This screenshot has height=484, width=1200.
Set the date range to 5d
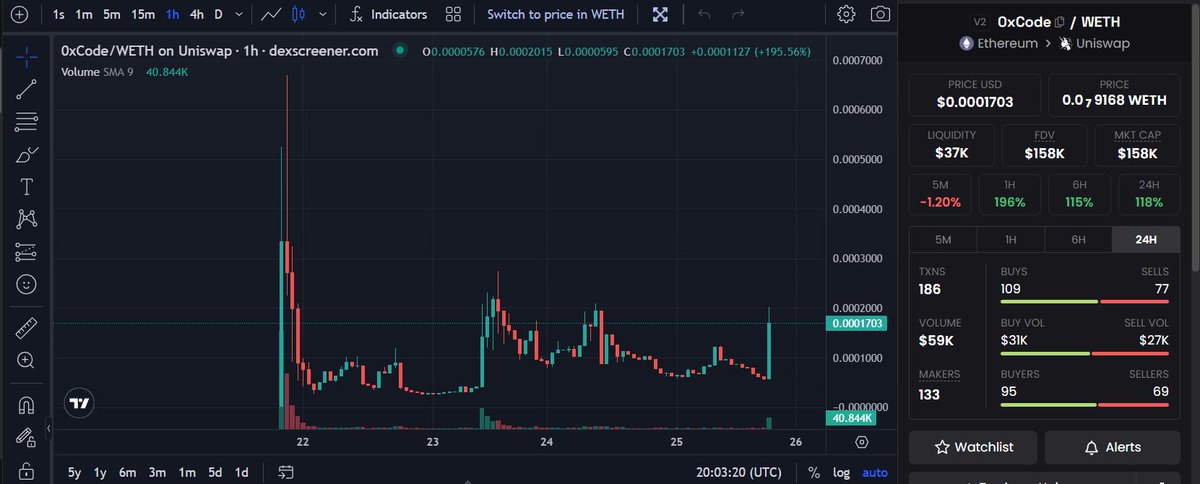pyautogui.click(x=215, y=471)
